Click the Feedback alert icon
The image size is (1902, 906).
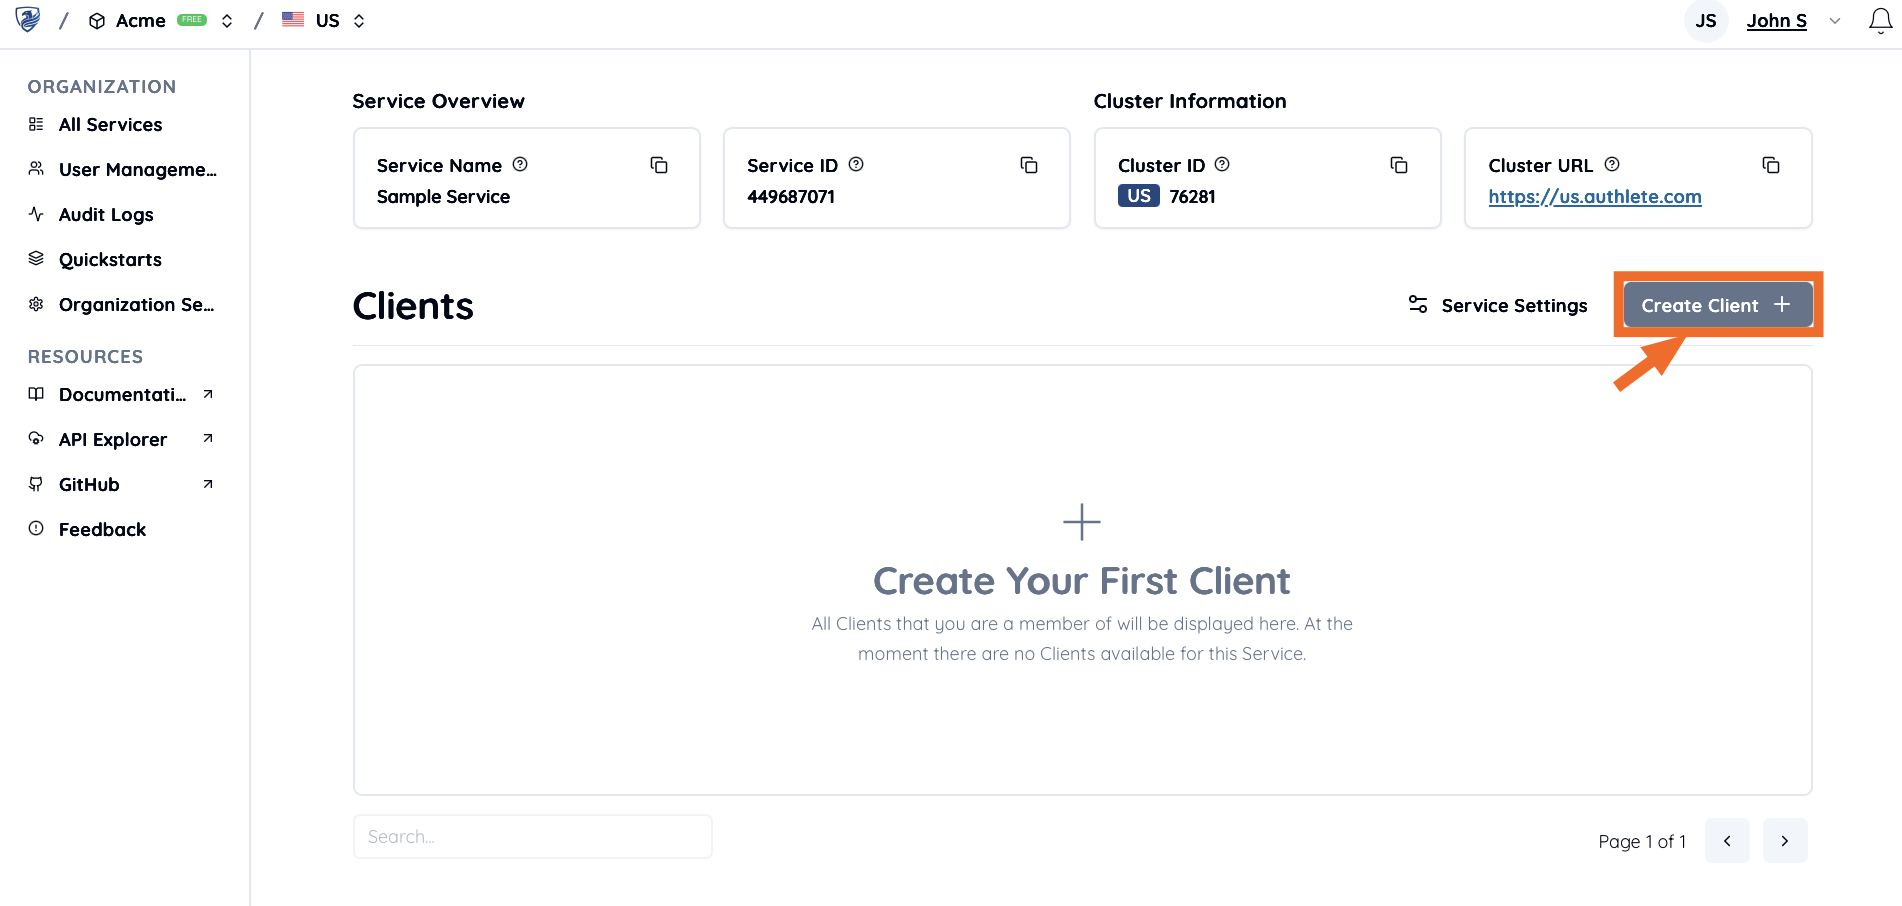point(36,528)
